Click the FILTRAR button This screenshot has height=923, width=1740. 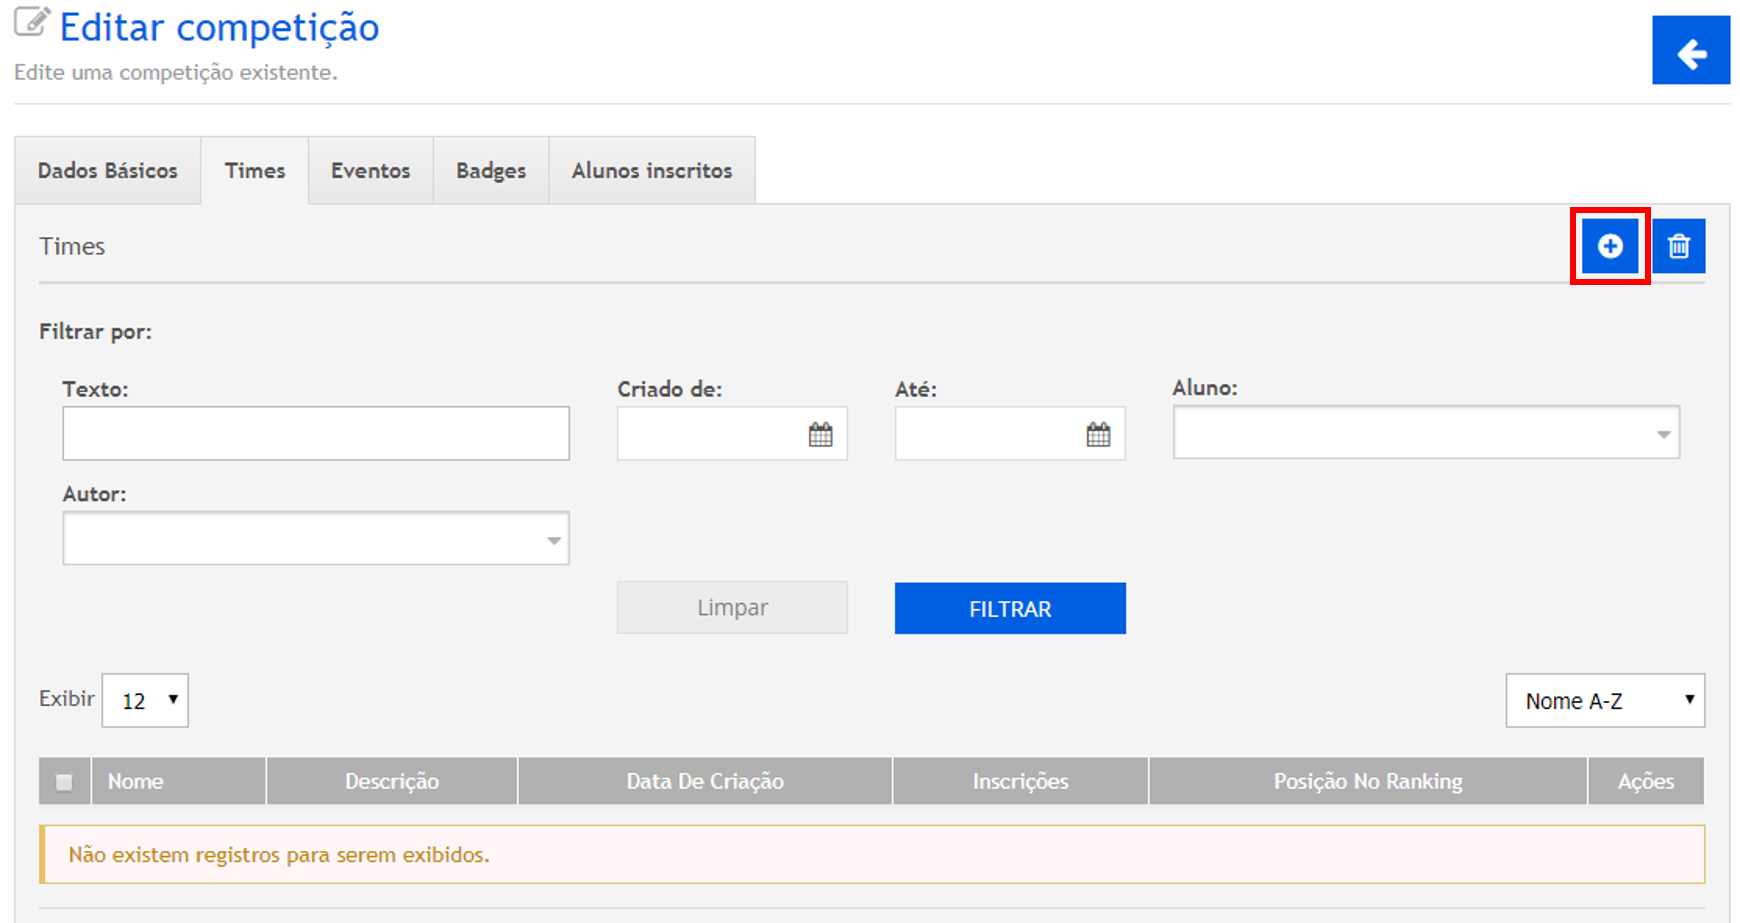click(x=1009, y=609)
